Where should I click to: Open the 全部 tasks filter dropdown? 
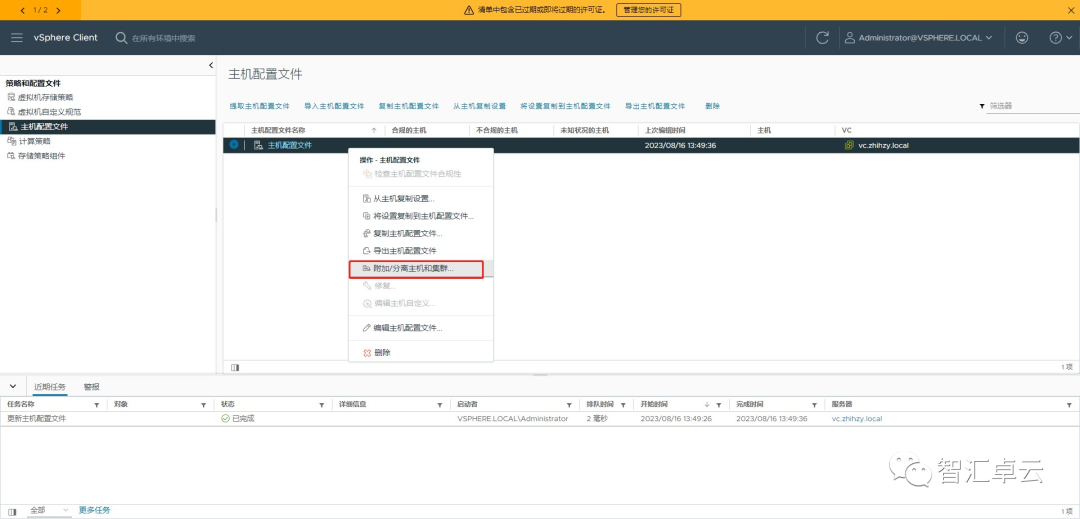pyautogui.click(x=49, y=511)
